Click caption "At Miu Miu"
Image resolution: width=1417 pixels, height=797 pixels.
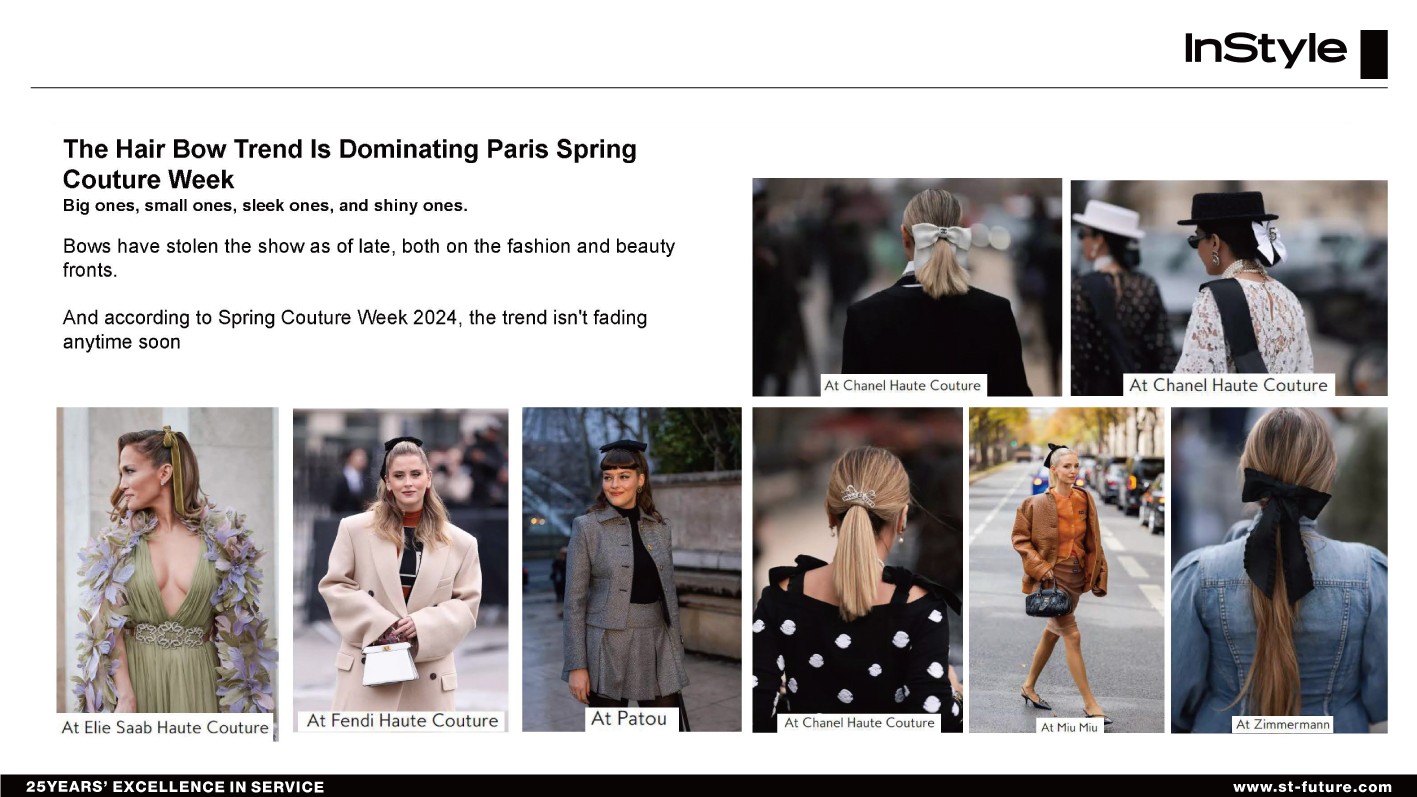tap(1069, 727)
